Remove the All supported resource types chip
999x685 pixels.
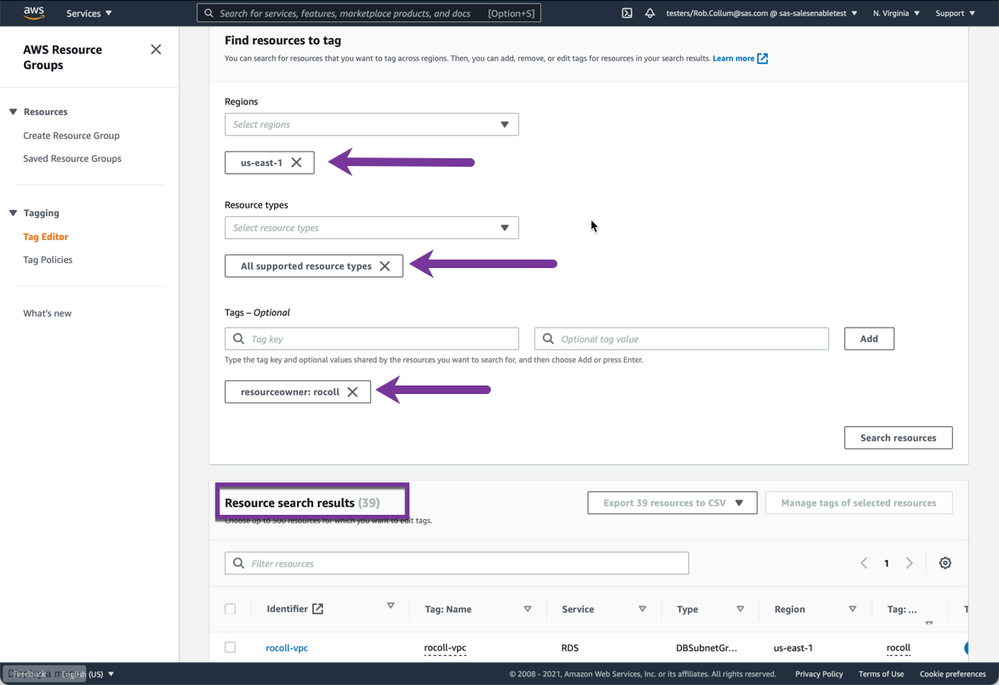(385, 266)
